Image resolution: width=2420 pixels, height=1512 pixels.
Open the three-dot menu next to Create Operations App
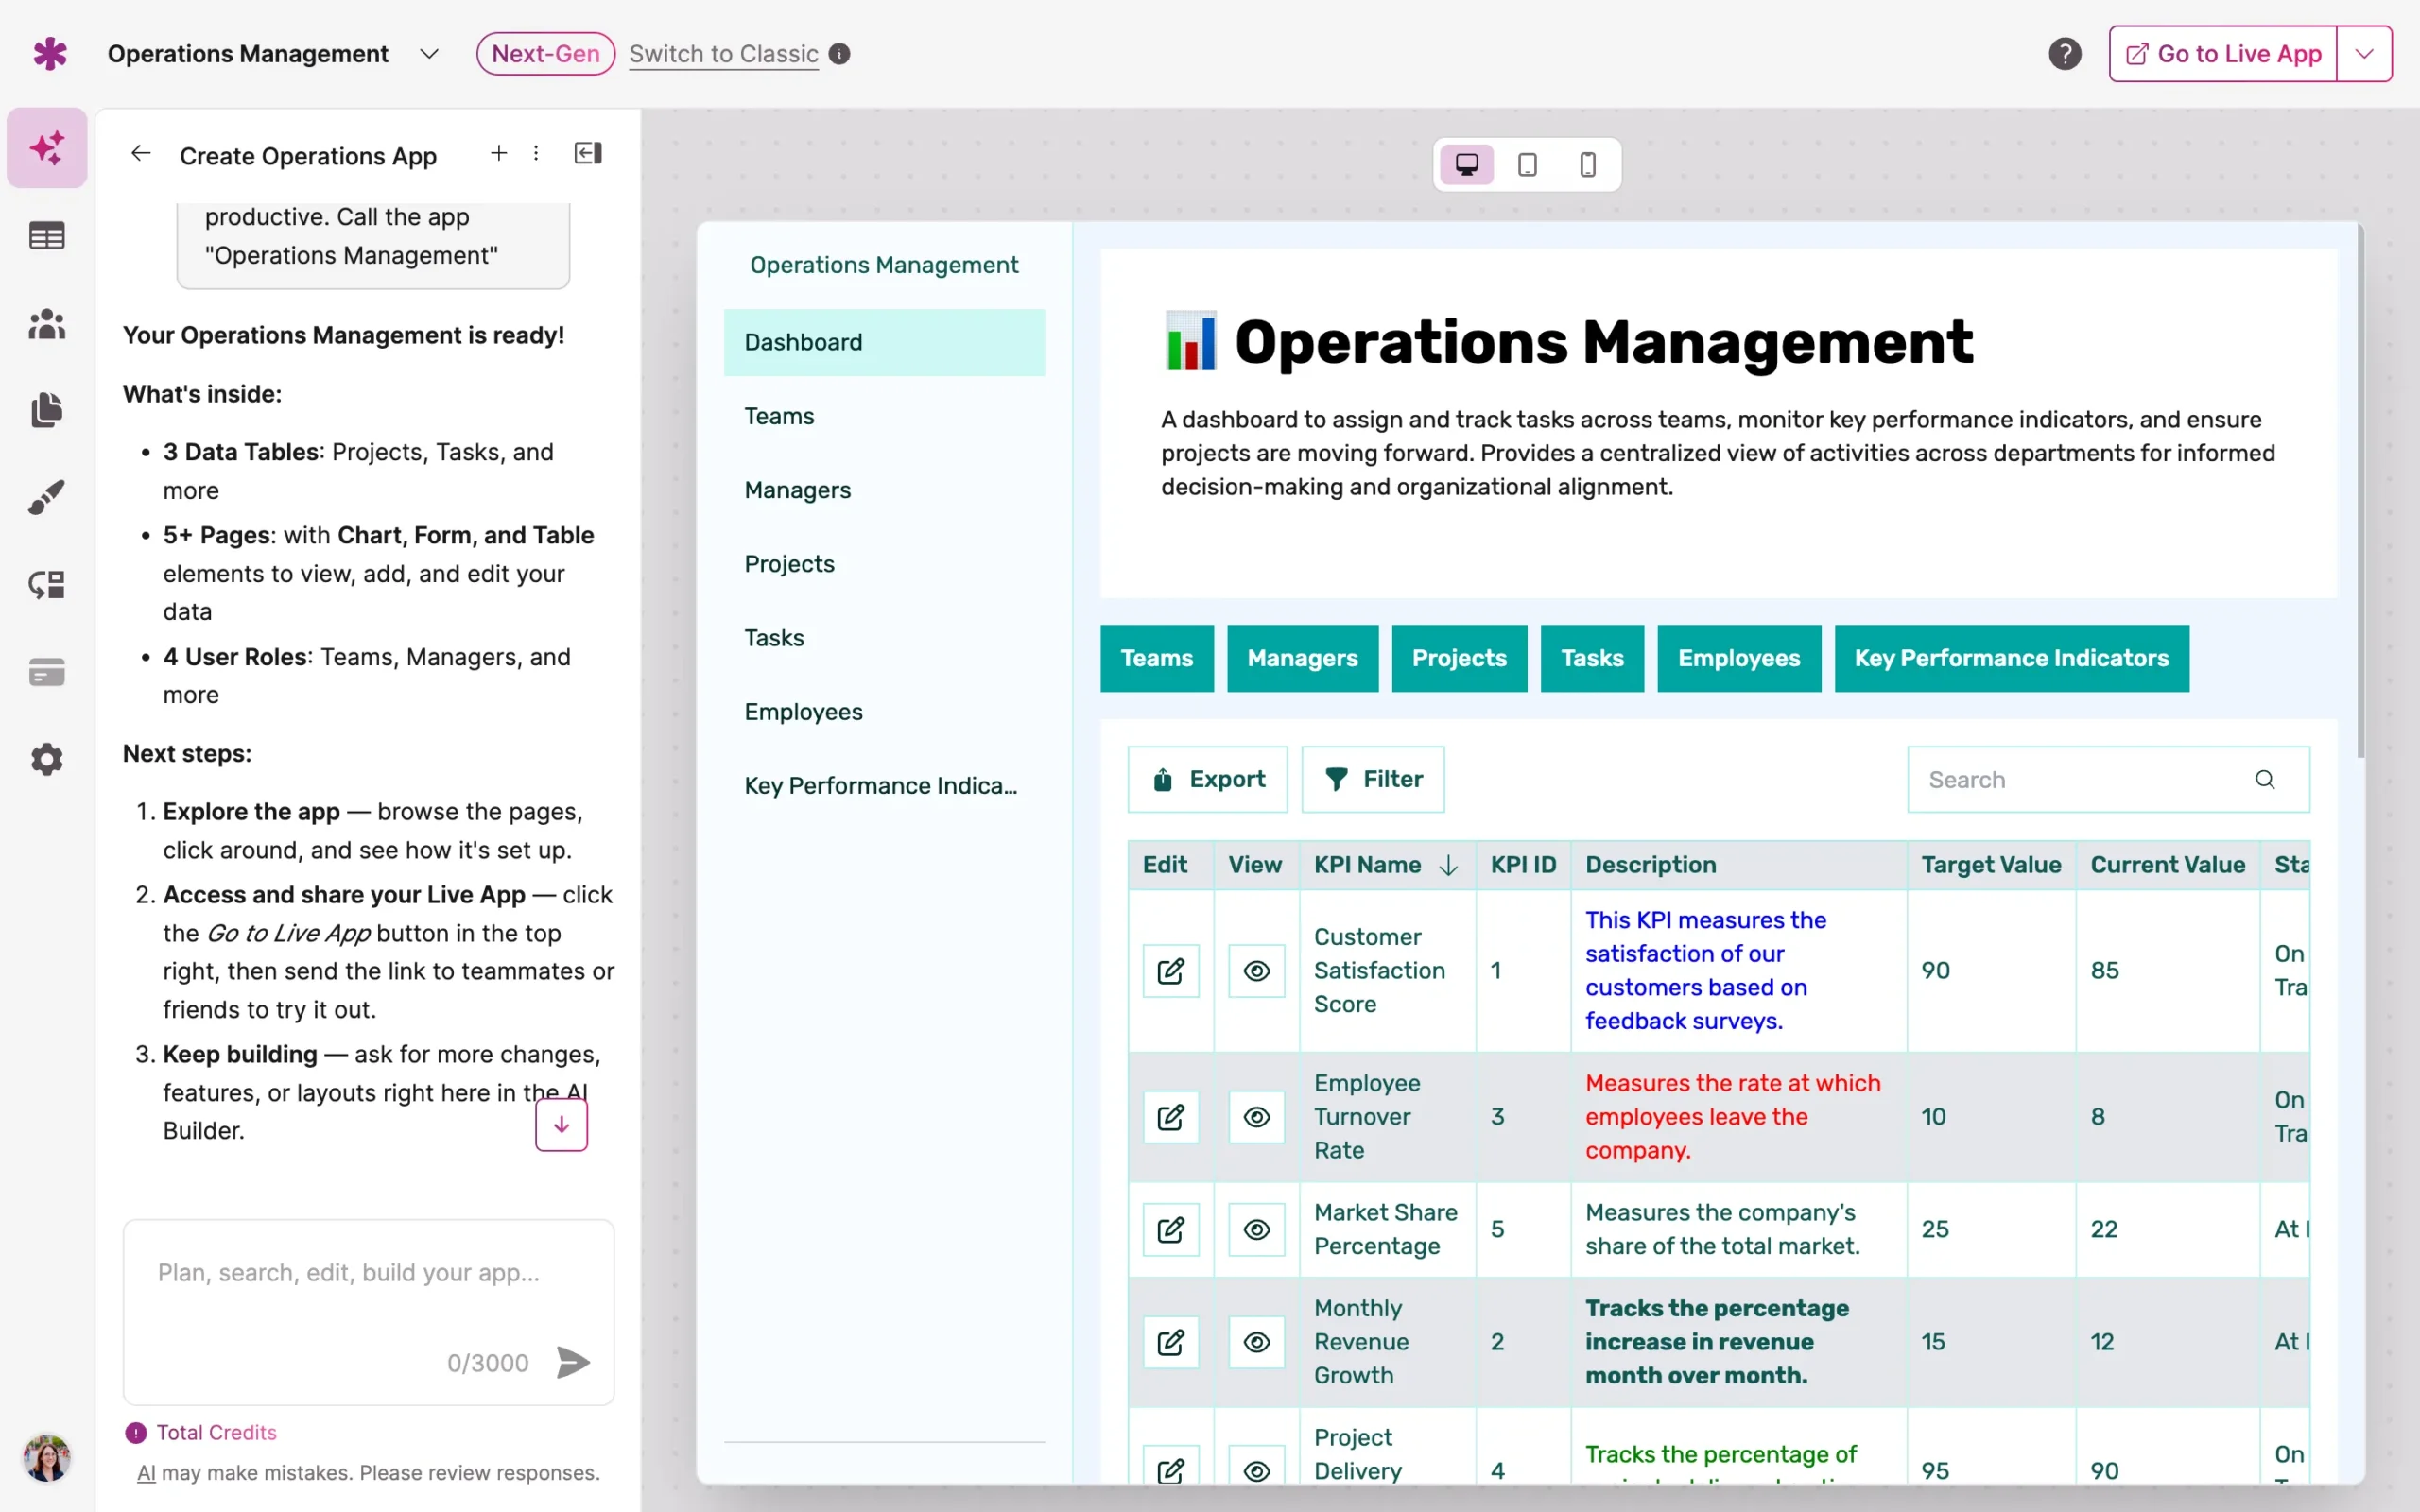[537, 153]
